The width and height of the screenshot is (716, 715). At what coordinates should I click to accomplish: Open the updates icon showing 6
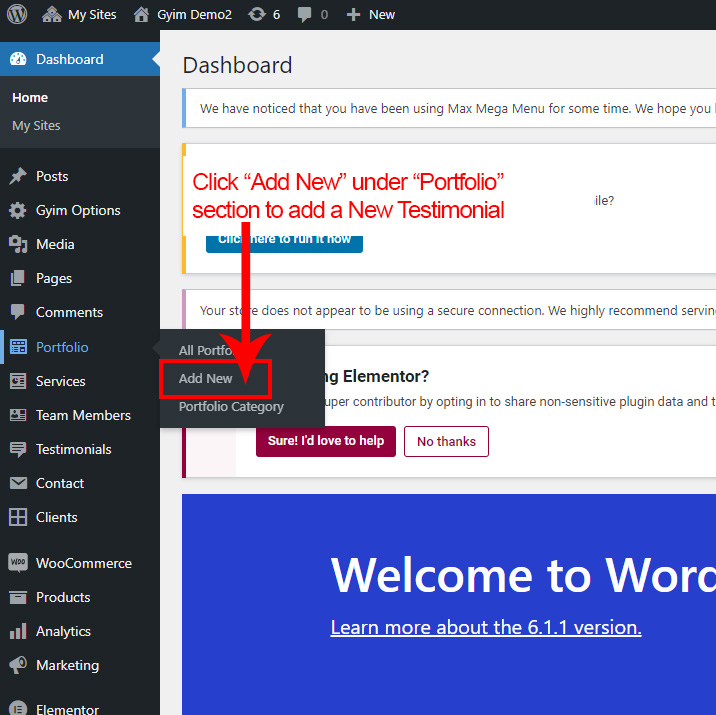257,14
